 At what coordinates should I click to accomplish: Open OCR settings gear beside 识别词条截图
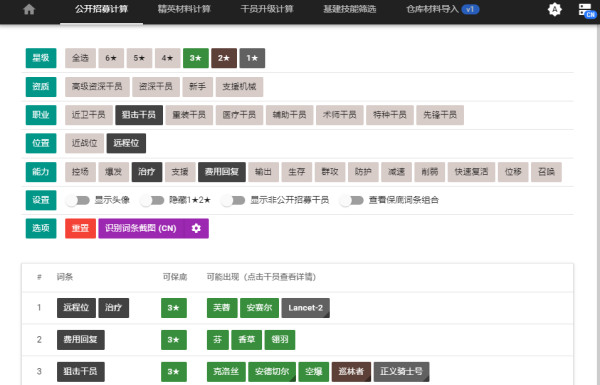(196, 228)
